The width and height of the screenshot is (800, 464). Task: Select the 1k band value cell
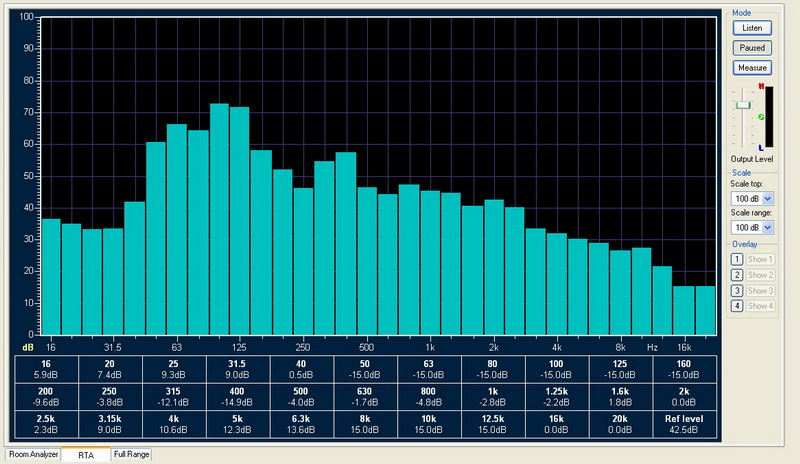point(493,397)
